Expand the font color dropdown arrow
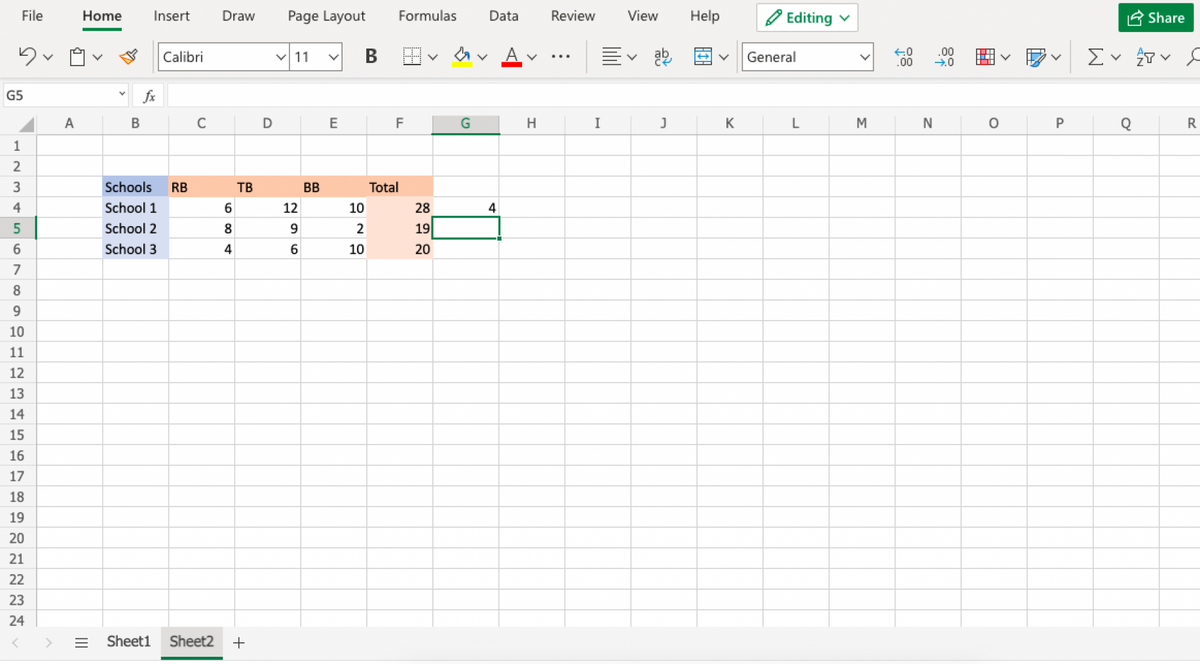The height and width of the screenshot is (664, 1200). click(532, 57)
